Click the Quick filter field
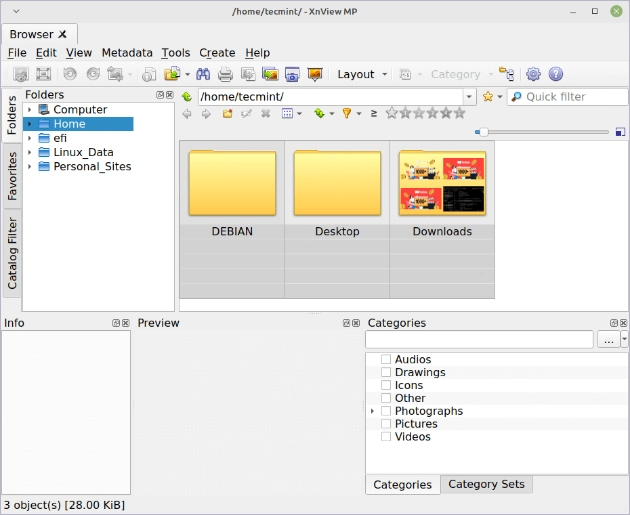 pos(568,97)
